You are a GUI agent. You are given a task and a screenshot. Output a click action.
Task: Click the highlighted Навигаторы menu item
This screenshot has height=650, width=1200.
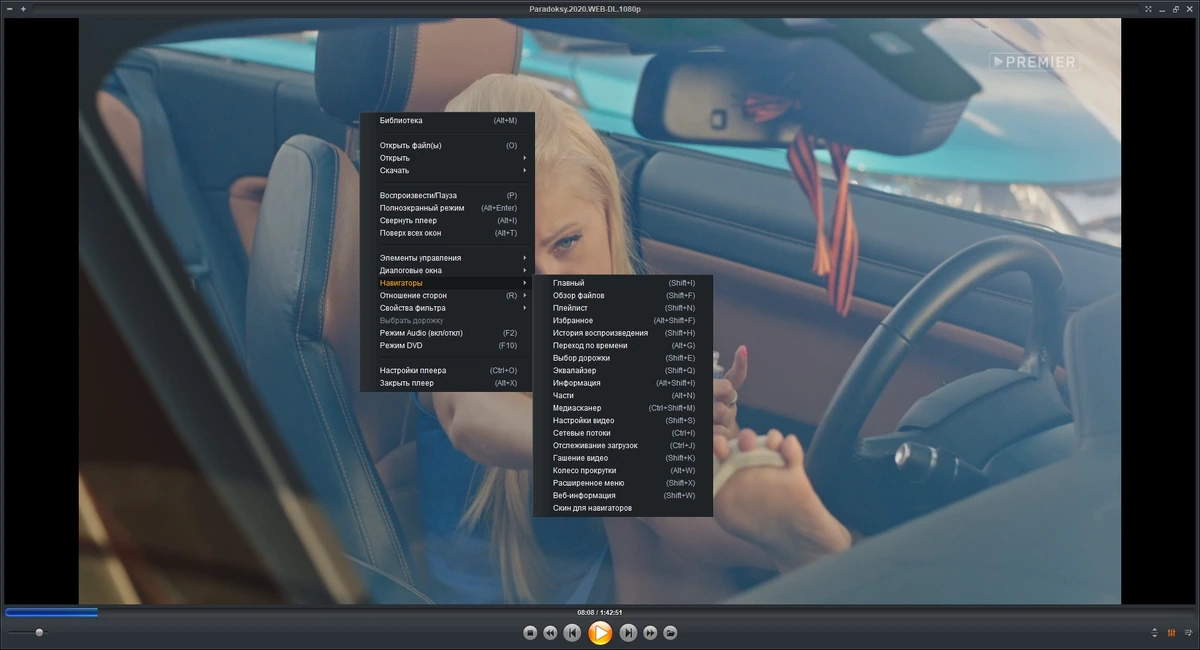(448, 283)
